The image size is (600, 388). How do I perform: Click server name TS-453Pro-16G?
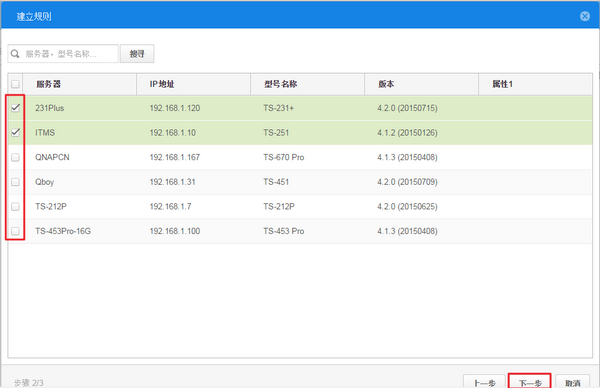pos(63,231)
